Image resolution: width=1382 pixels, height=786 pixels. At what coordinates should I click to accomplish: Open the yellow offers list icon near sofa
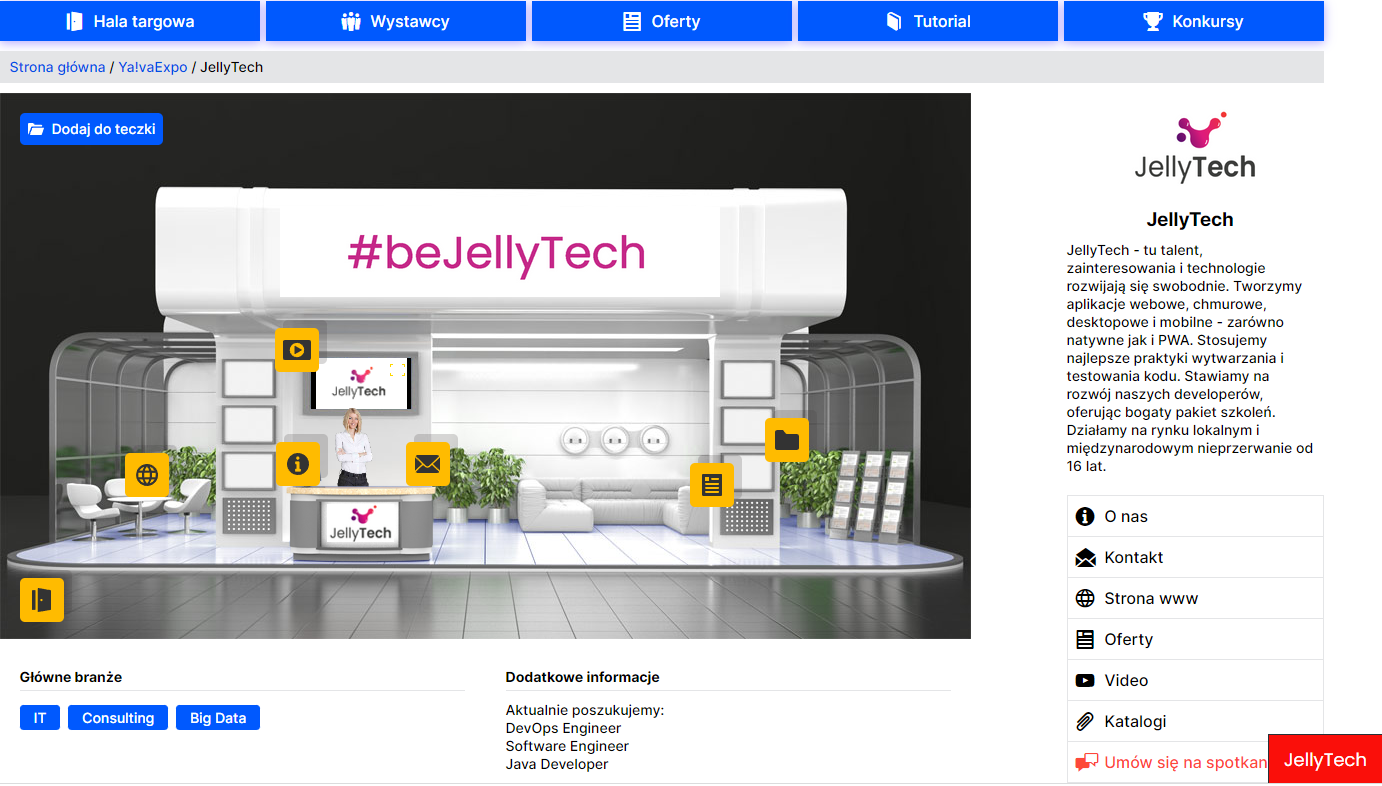point(711,485)
